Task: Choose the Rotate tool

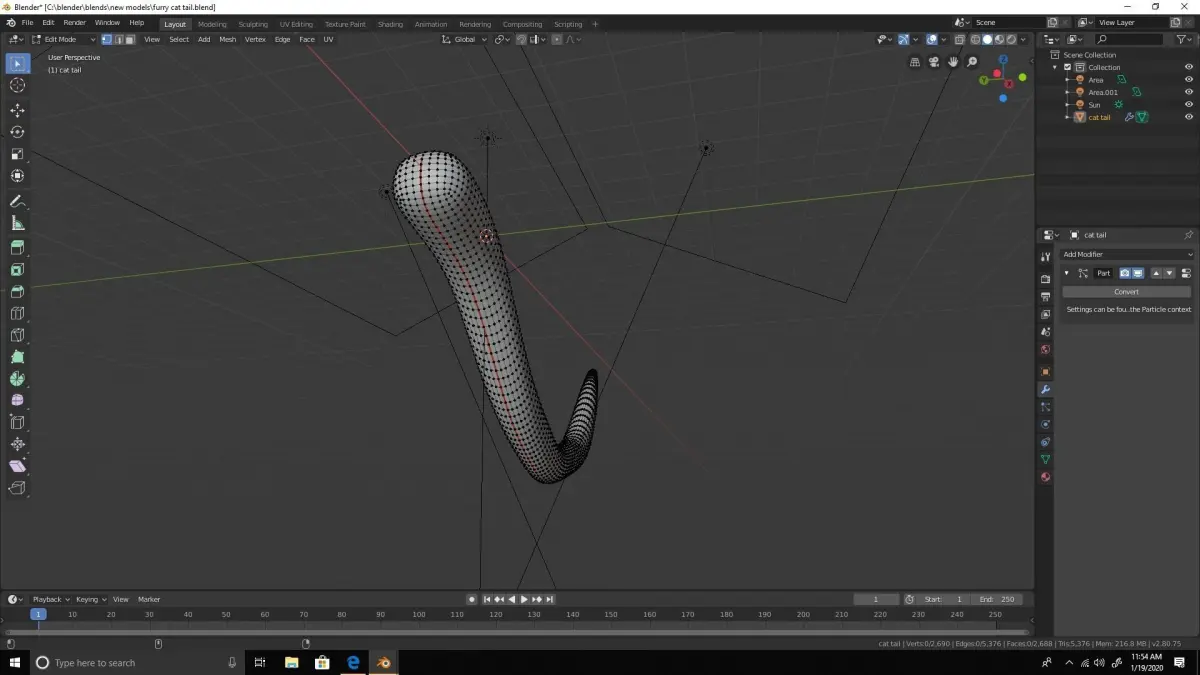Action: coord(17,132)
